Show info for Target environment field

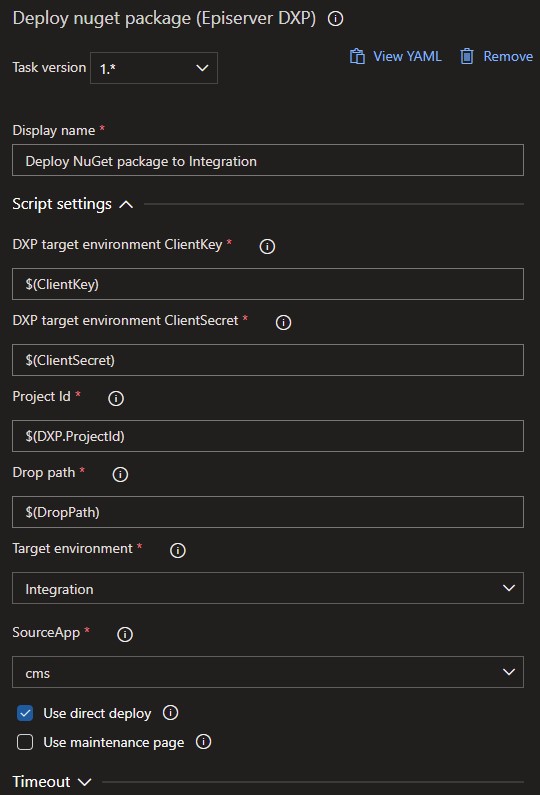[177, 551]
